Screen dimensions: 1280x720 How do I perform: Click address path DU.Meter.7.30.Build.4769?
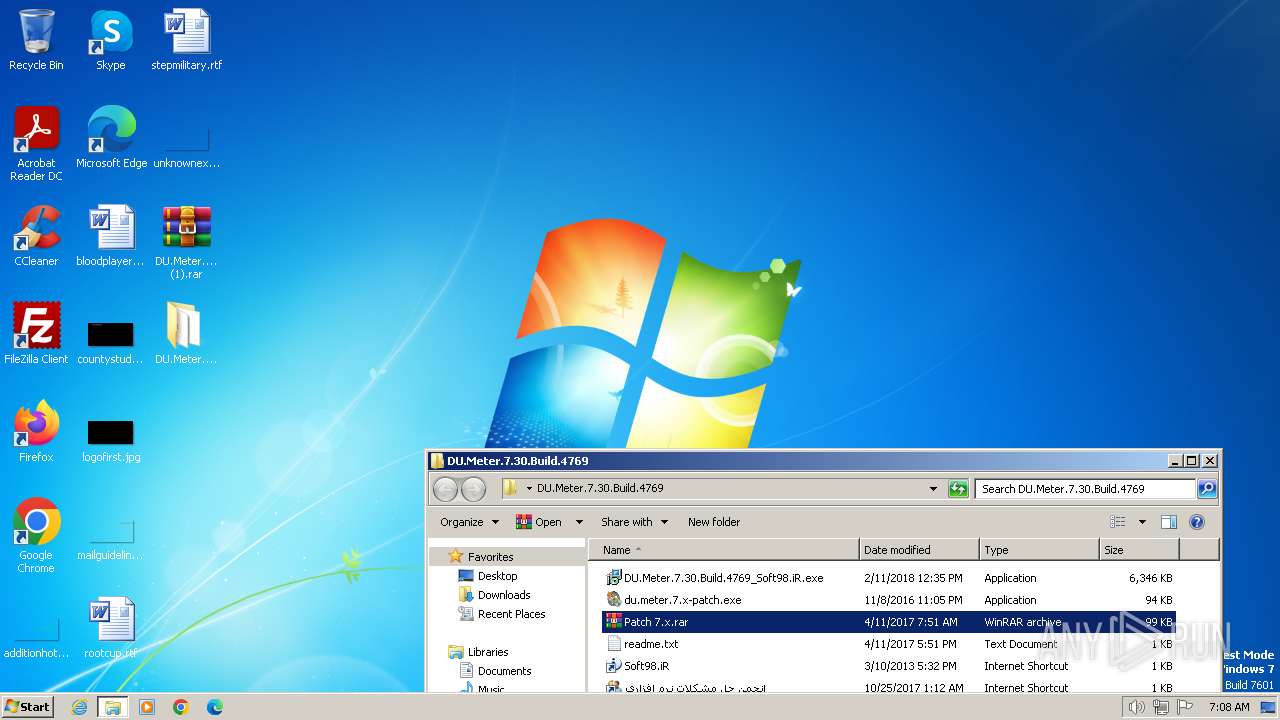(600, 489)
